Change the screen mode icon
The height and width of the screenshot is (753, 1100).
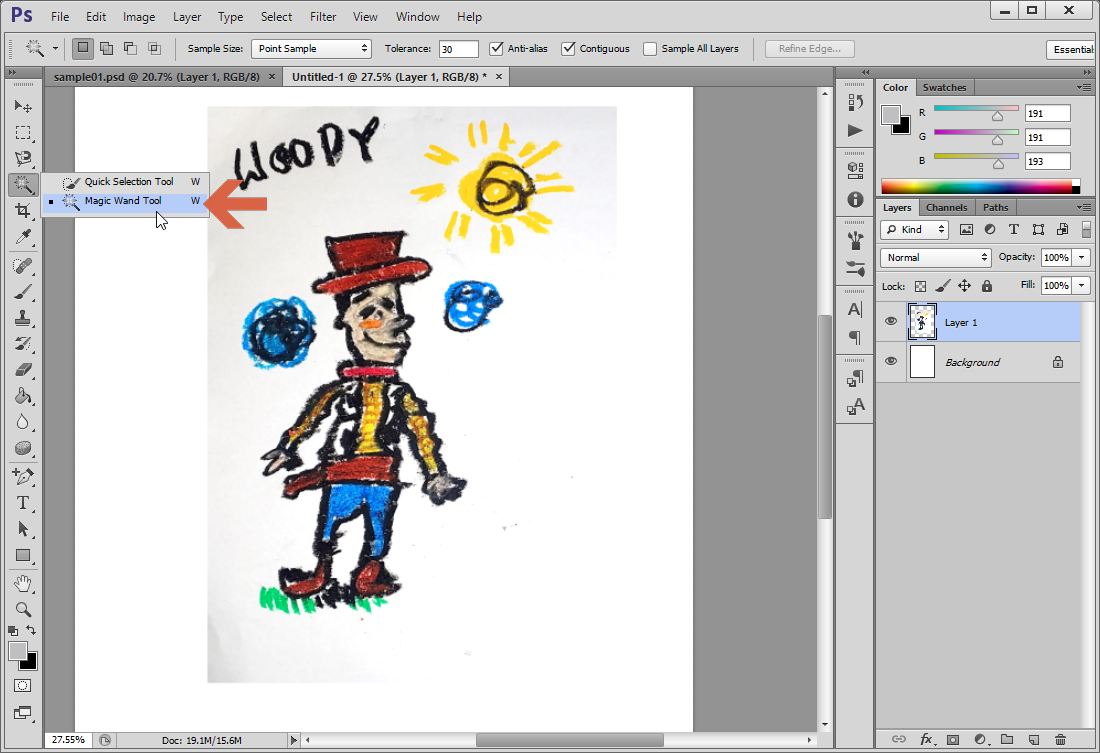click(x=22, y=713)
